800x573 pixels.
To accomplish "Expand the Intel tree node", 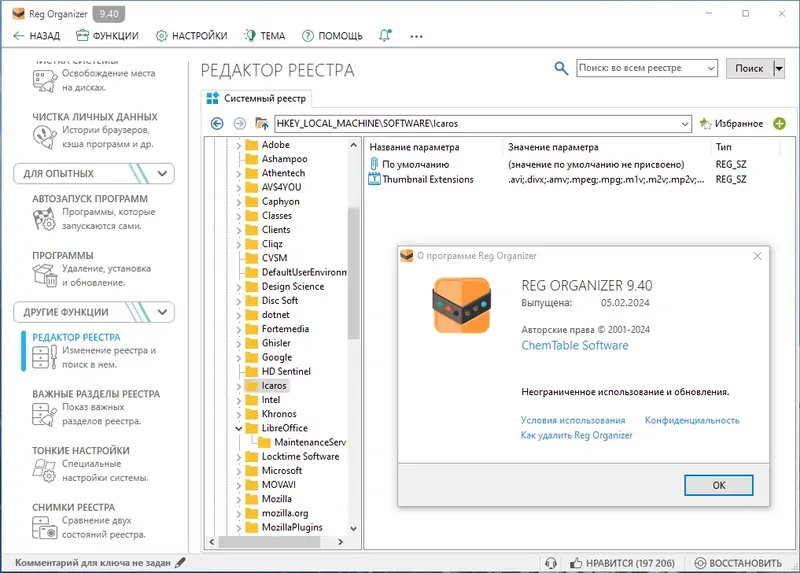I will click(x=238, y=400).
